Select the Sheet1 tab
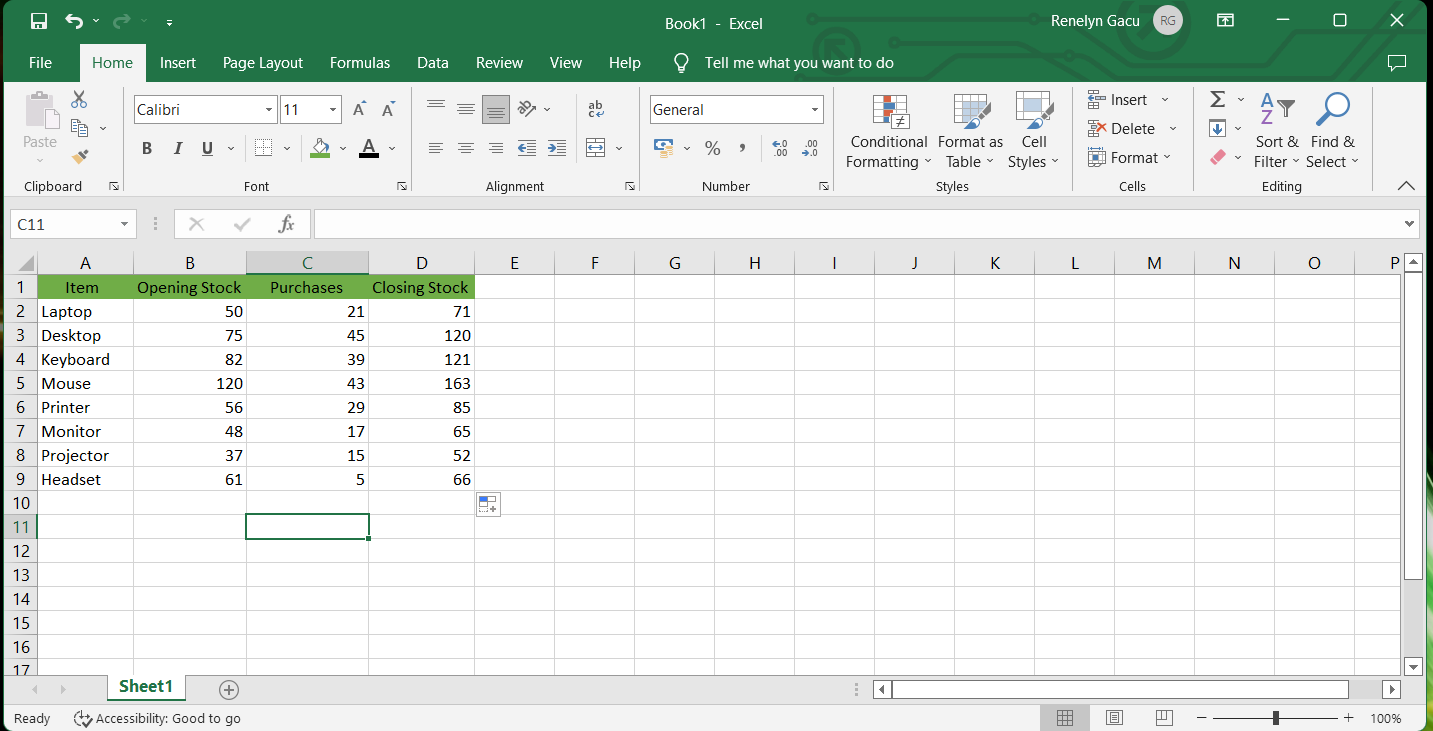Image resolution: width=1433 pixels, height=731 pixels. [x=146, y=687]
